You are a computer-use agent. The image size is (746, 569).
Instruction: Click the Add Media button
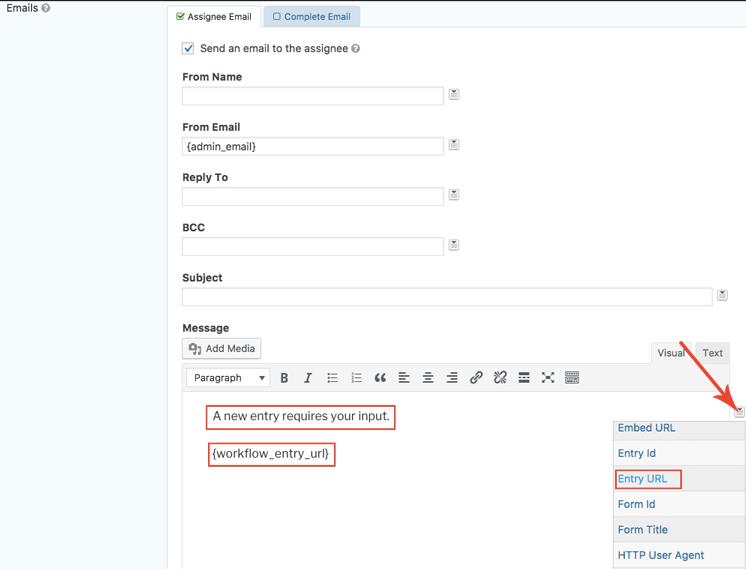tap(222, 349)
